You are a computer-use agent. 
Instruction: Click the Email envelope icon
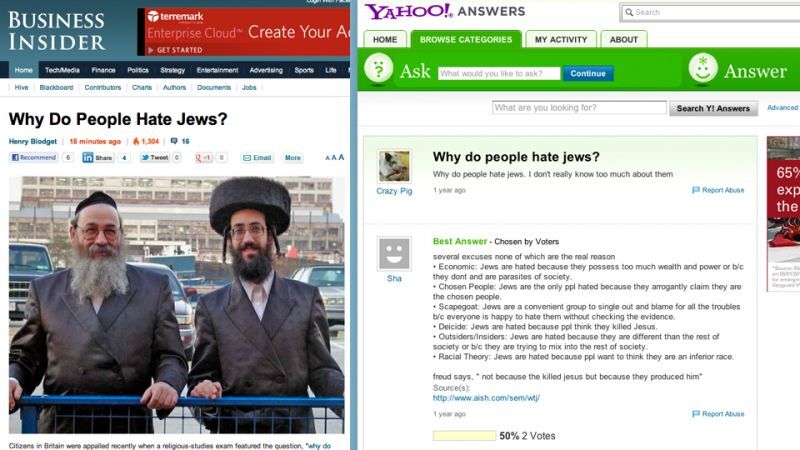tap(247, 158)
